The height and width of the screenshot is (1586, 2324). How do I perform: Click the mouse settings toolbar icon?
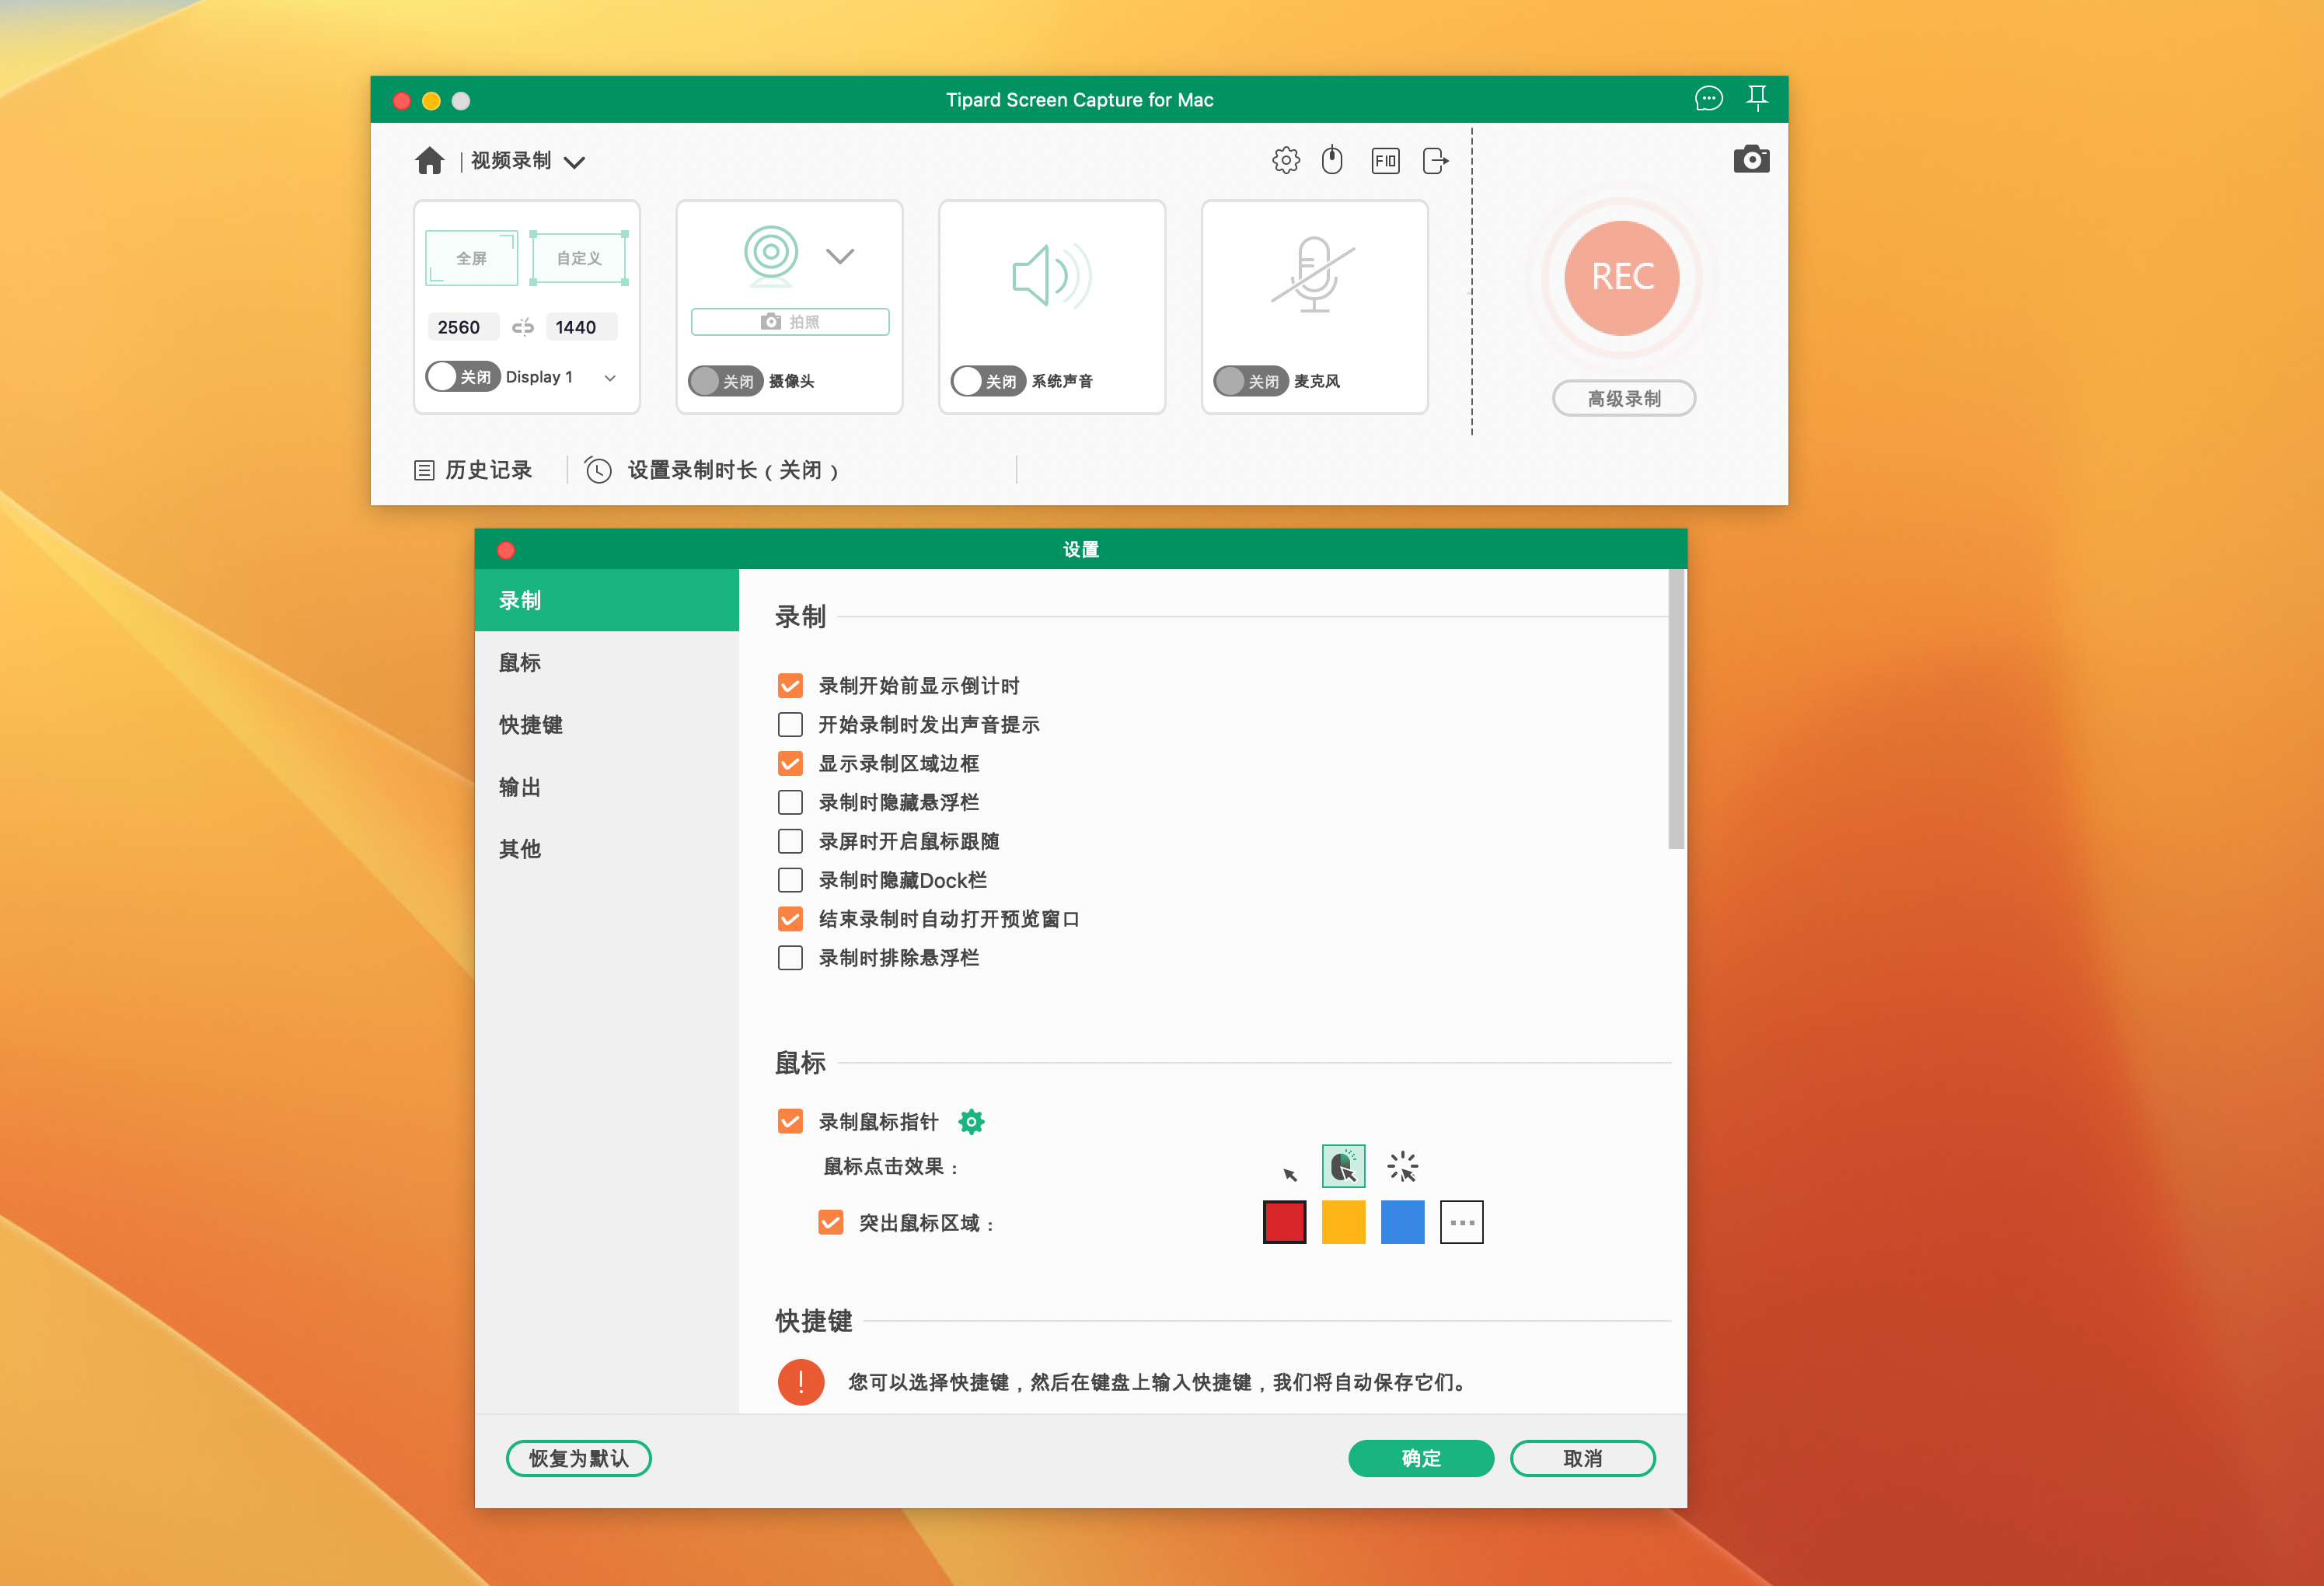[1332, 160]
